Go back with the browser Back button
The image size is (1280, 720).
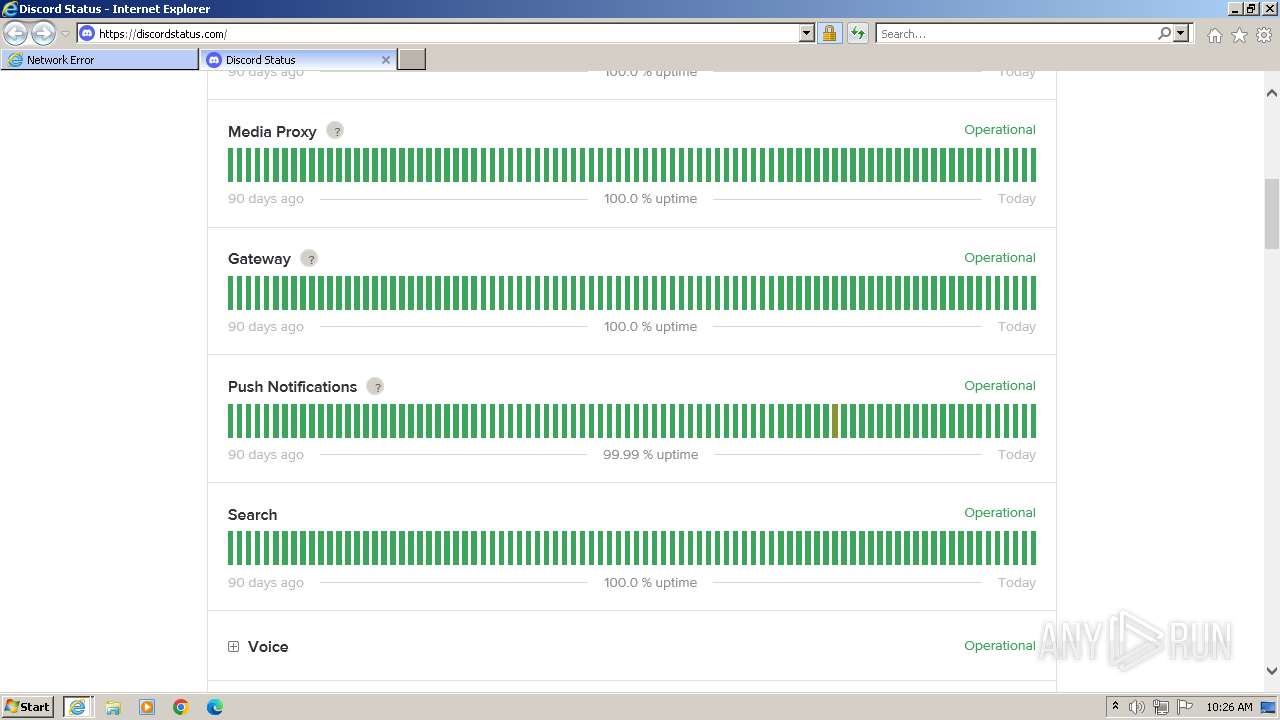pos(15,34)
